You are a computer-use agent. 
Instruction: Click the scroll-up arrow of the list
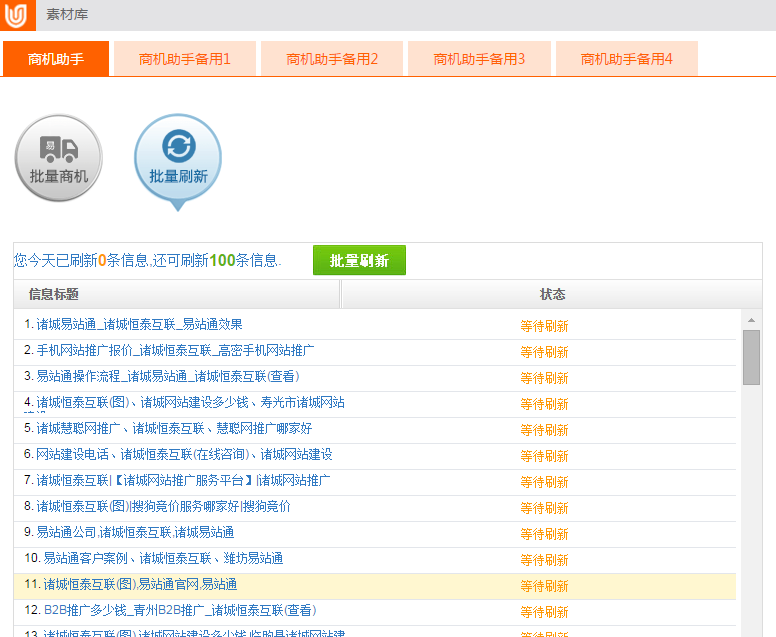click(751, 319)
